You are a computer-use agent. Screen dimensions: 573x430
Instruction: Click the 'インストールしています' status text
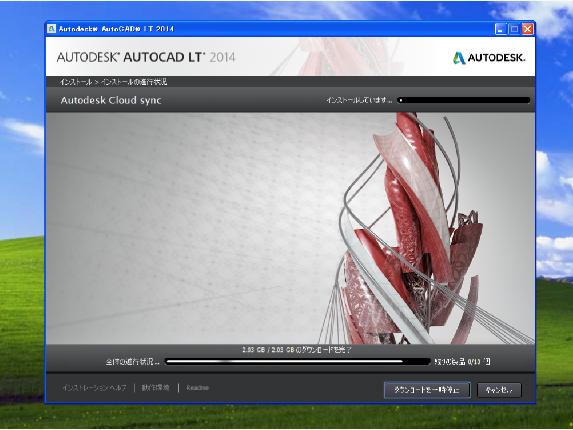pos(359,100)
